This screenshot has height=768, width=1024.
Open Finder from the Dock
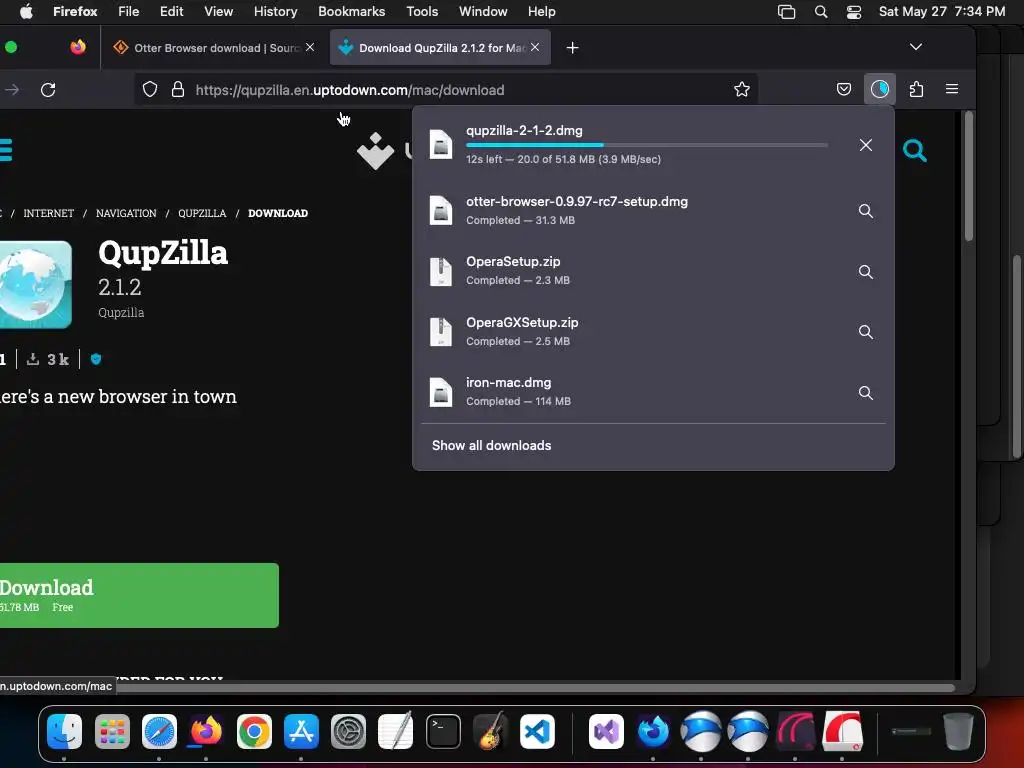(x=65, y=731)
